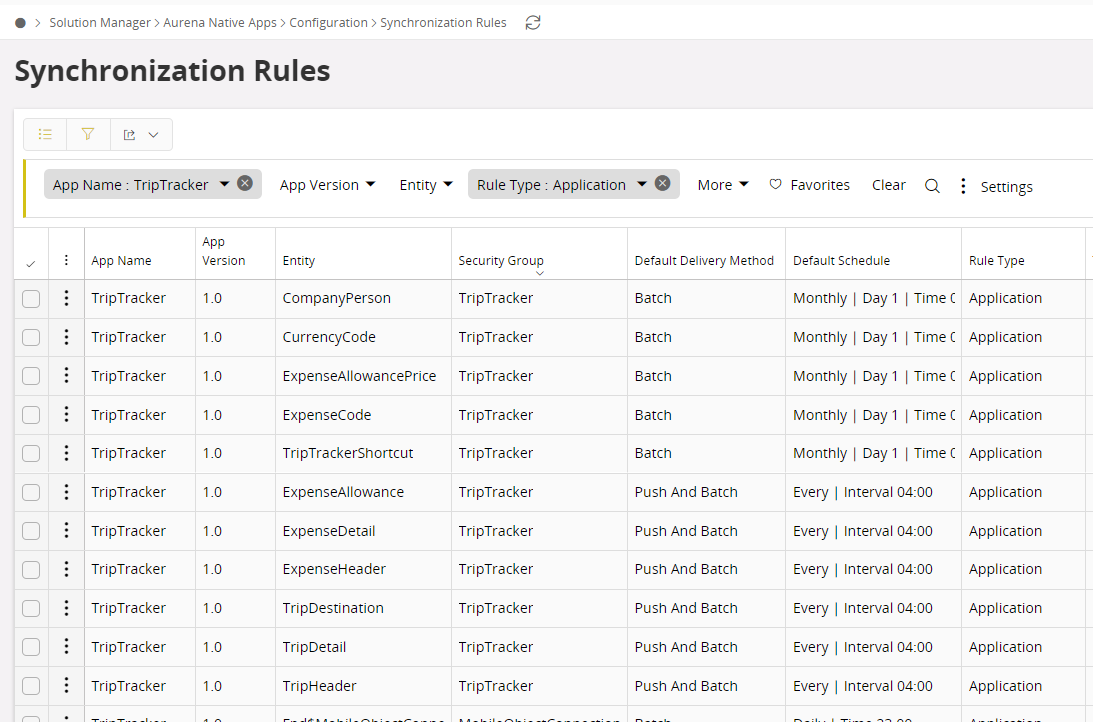Go to Aurena Native Apps breadcrumb
This screenshot has height=722, width=1093.
click(220, 22)
